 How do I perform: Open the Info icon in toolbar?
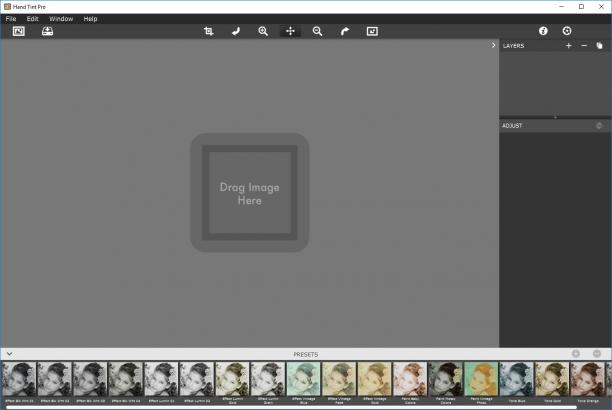point(543,31)
